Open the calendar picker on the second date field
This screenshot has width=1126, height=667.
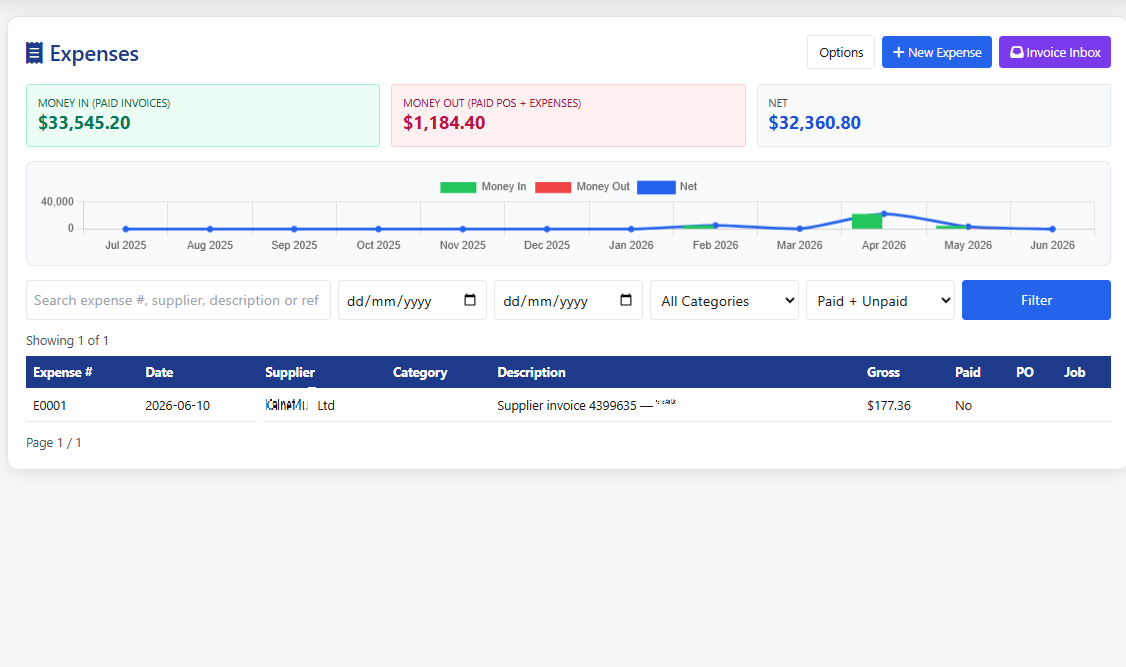[x=626, y=300]
